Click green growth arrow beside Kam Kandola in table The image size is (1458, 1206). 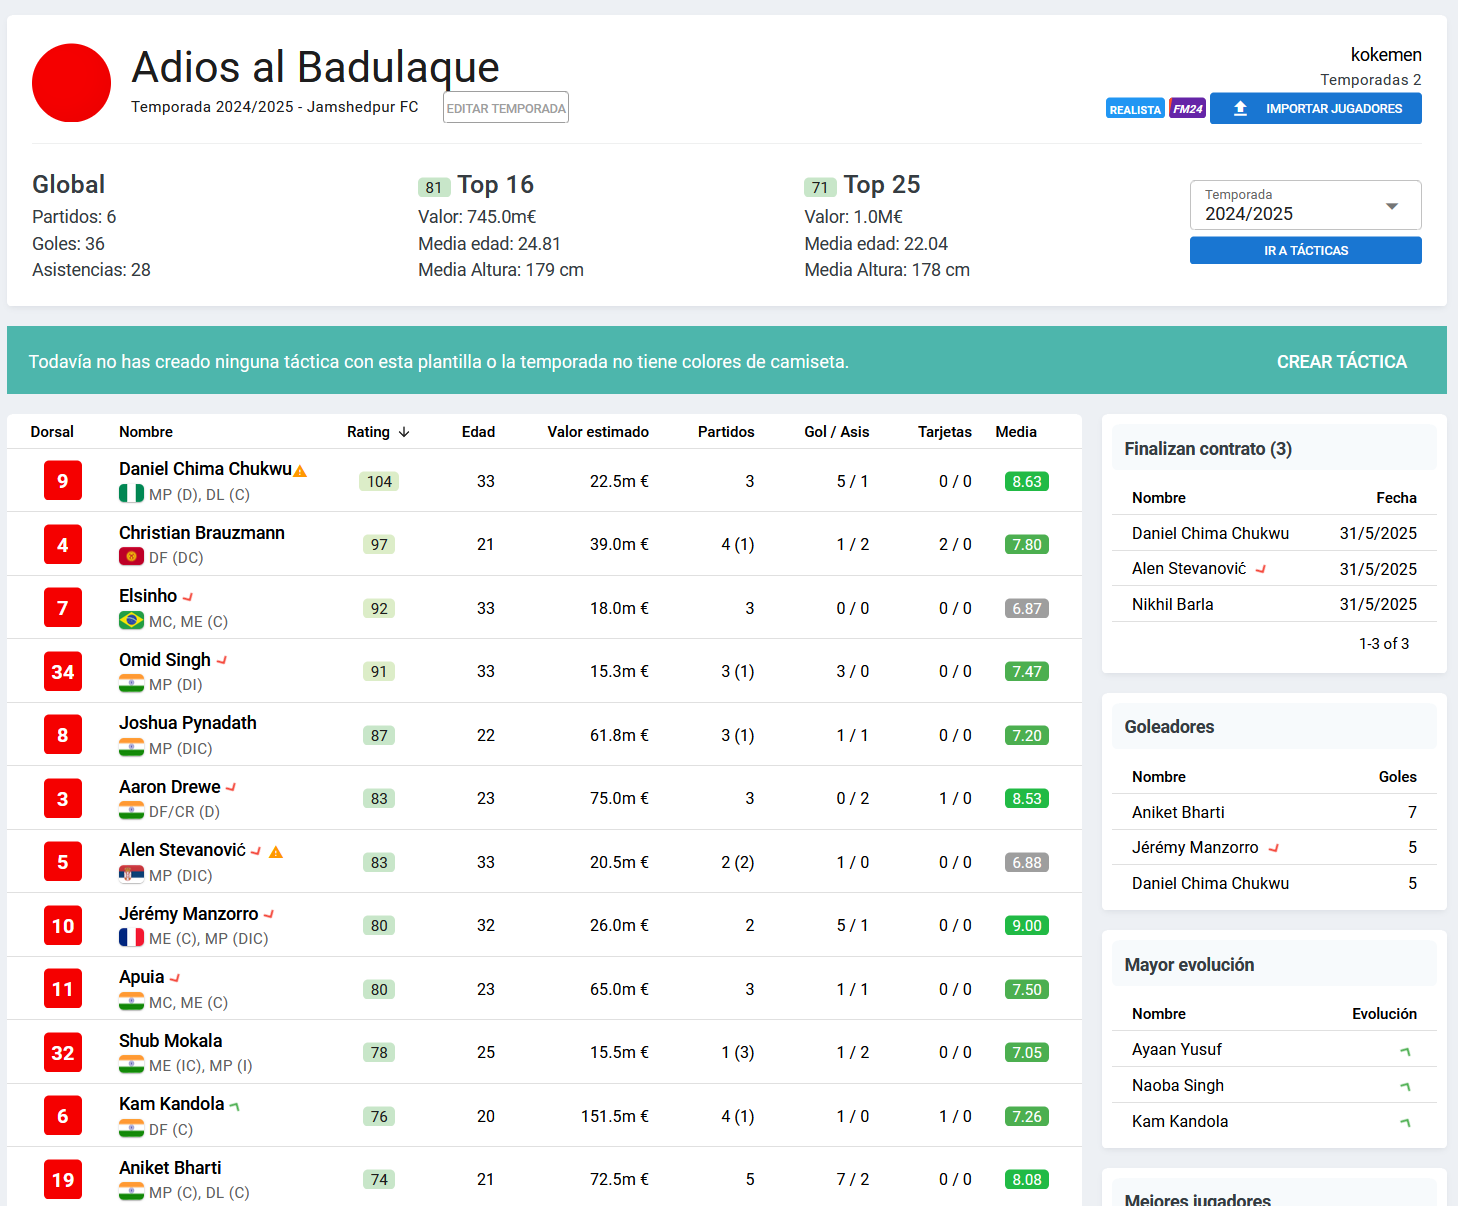235,1105
